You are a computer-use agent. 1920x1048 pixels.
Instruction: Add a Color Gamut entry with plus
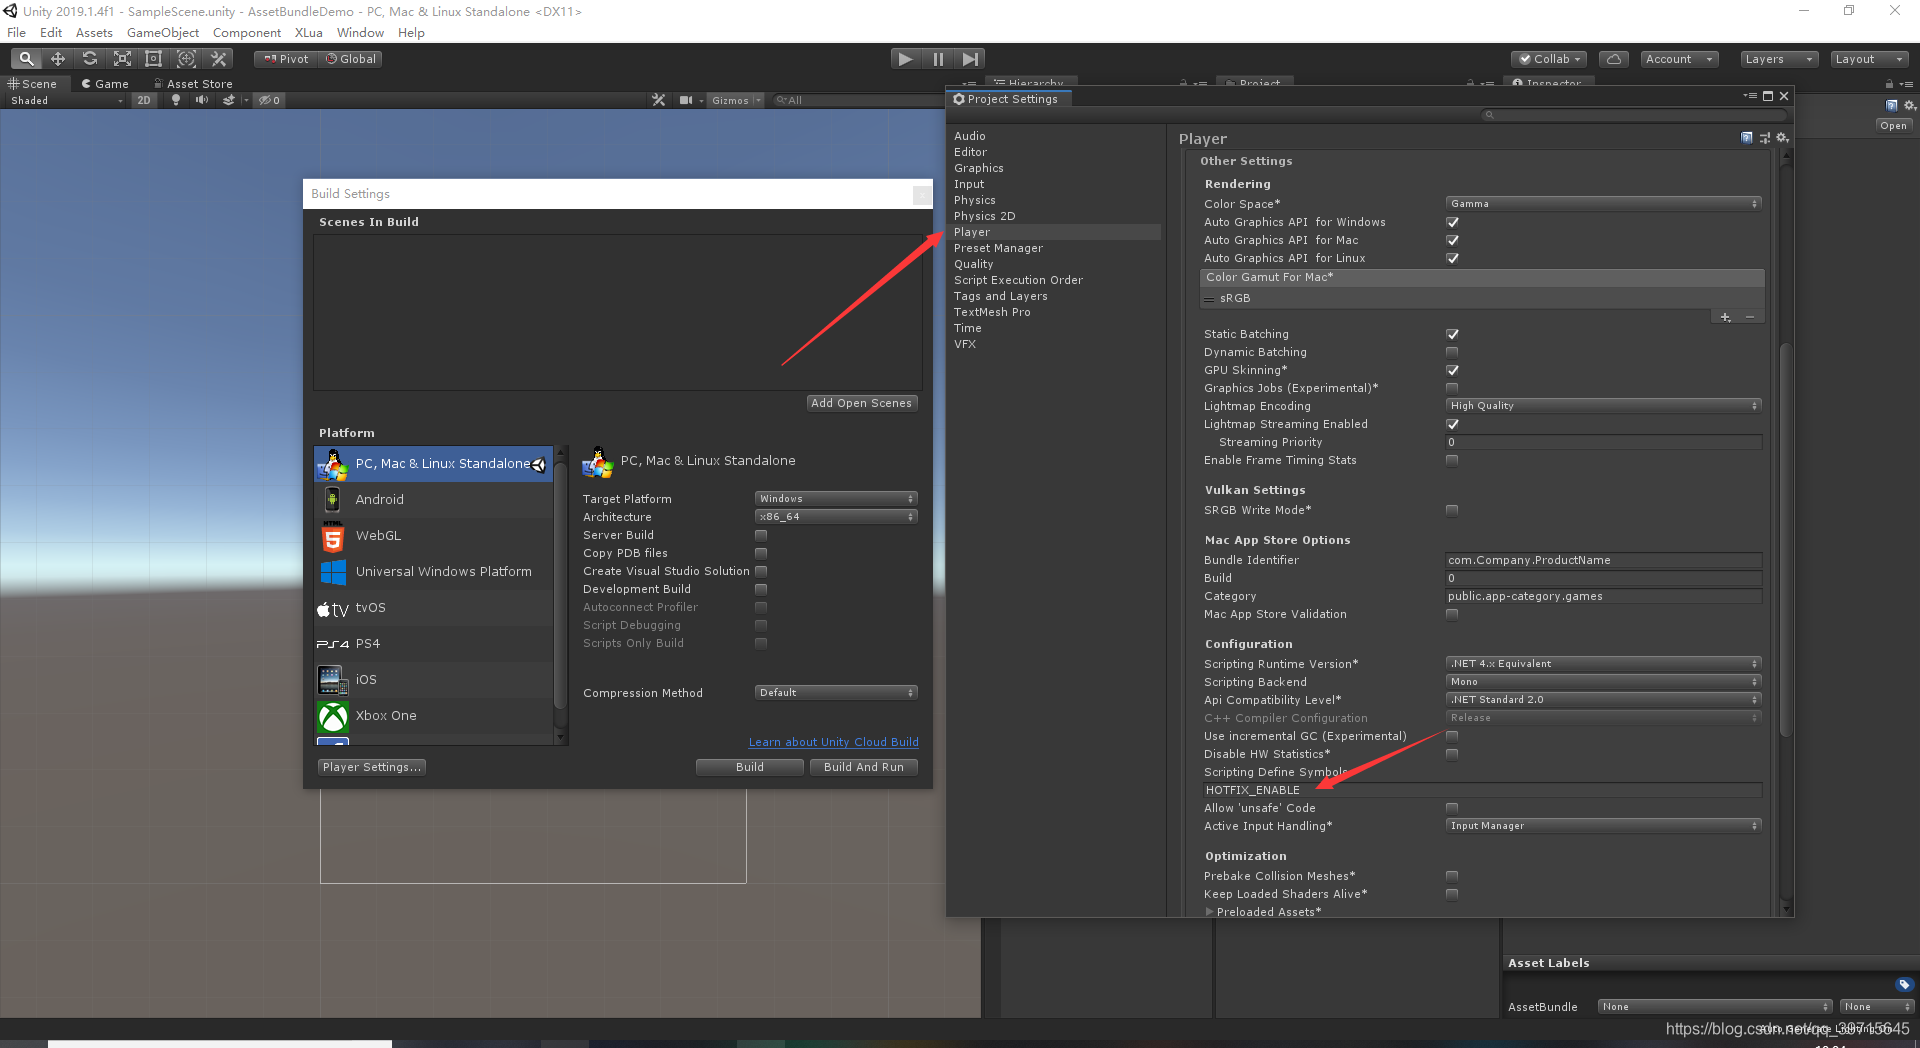click(1726, 317)
